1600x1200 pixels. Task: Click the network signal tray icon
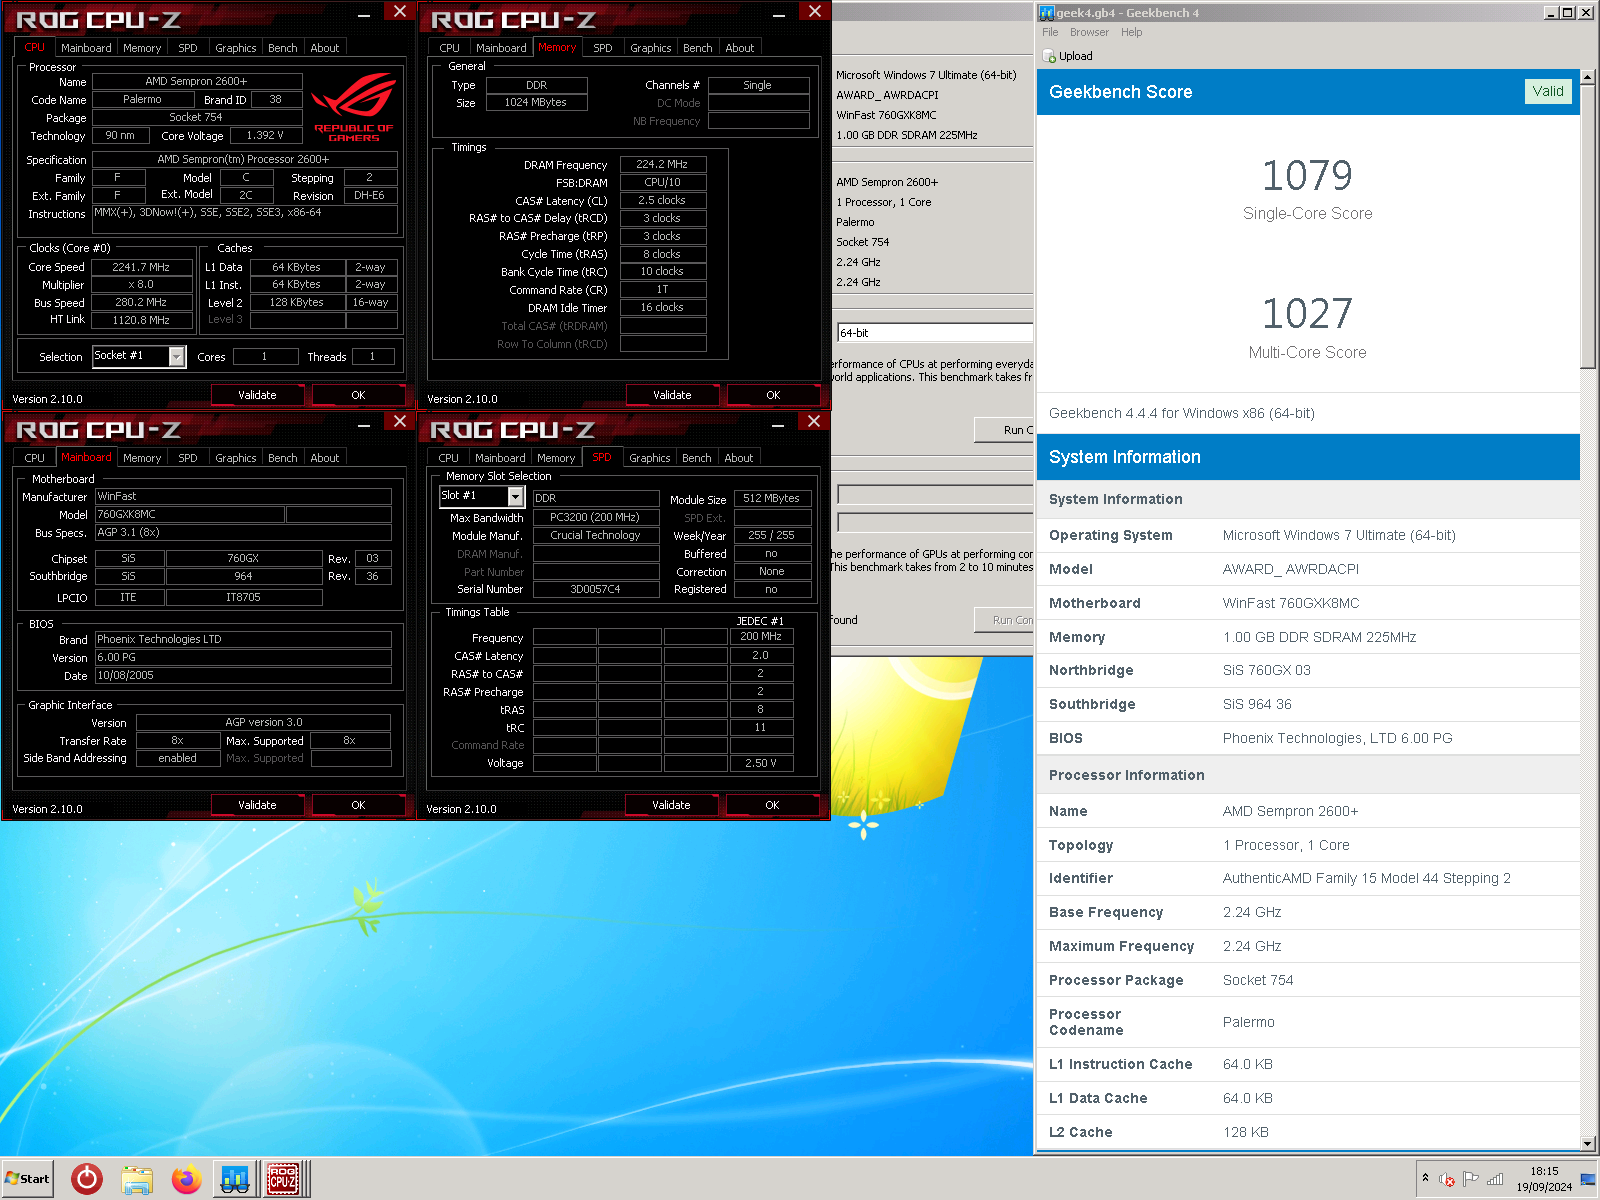point(1495,1180)
